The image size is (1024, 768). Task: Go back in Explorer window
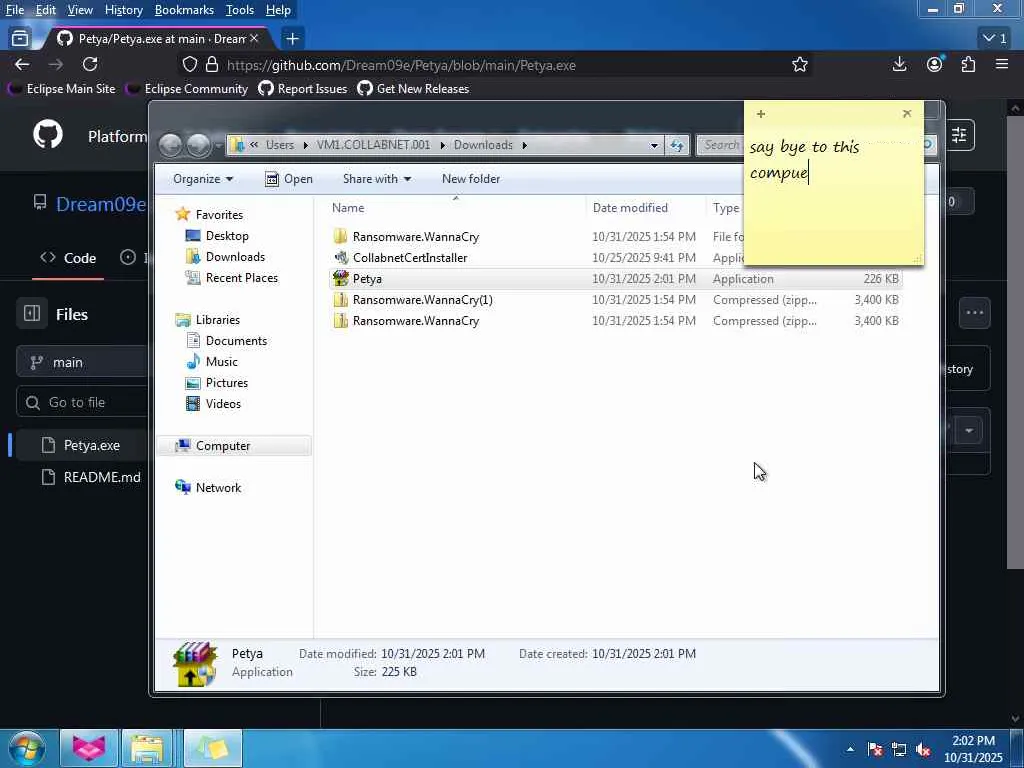point(170,145)
